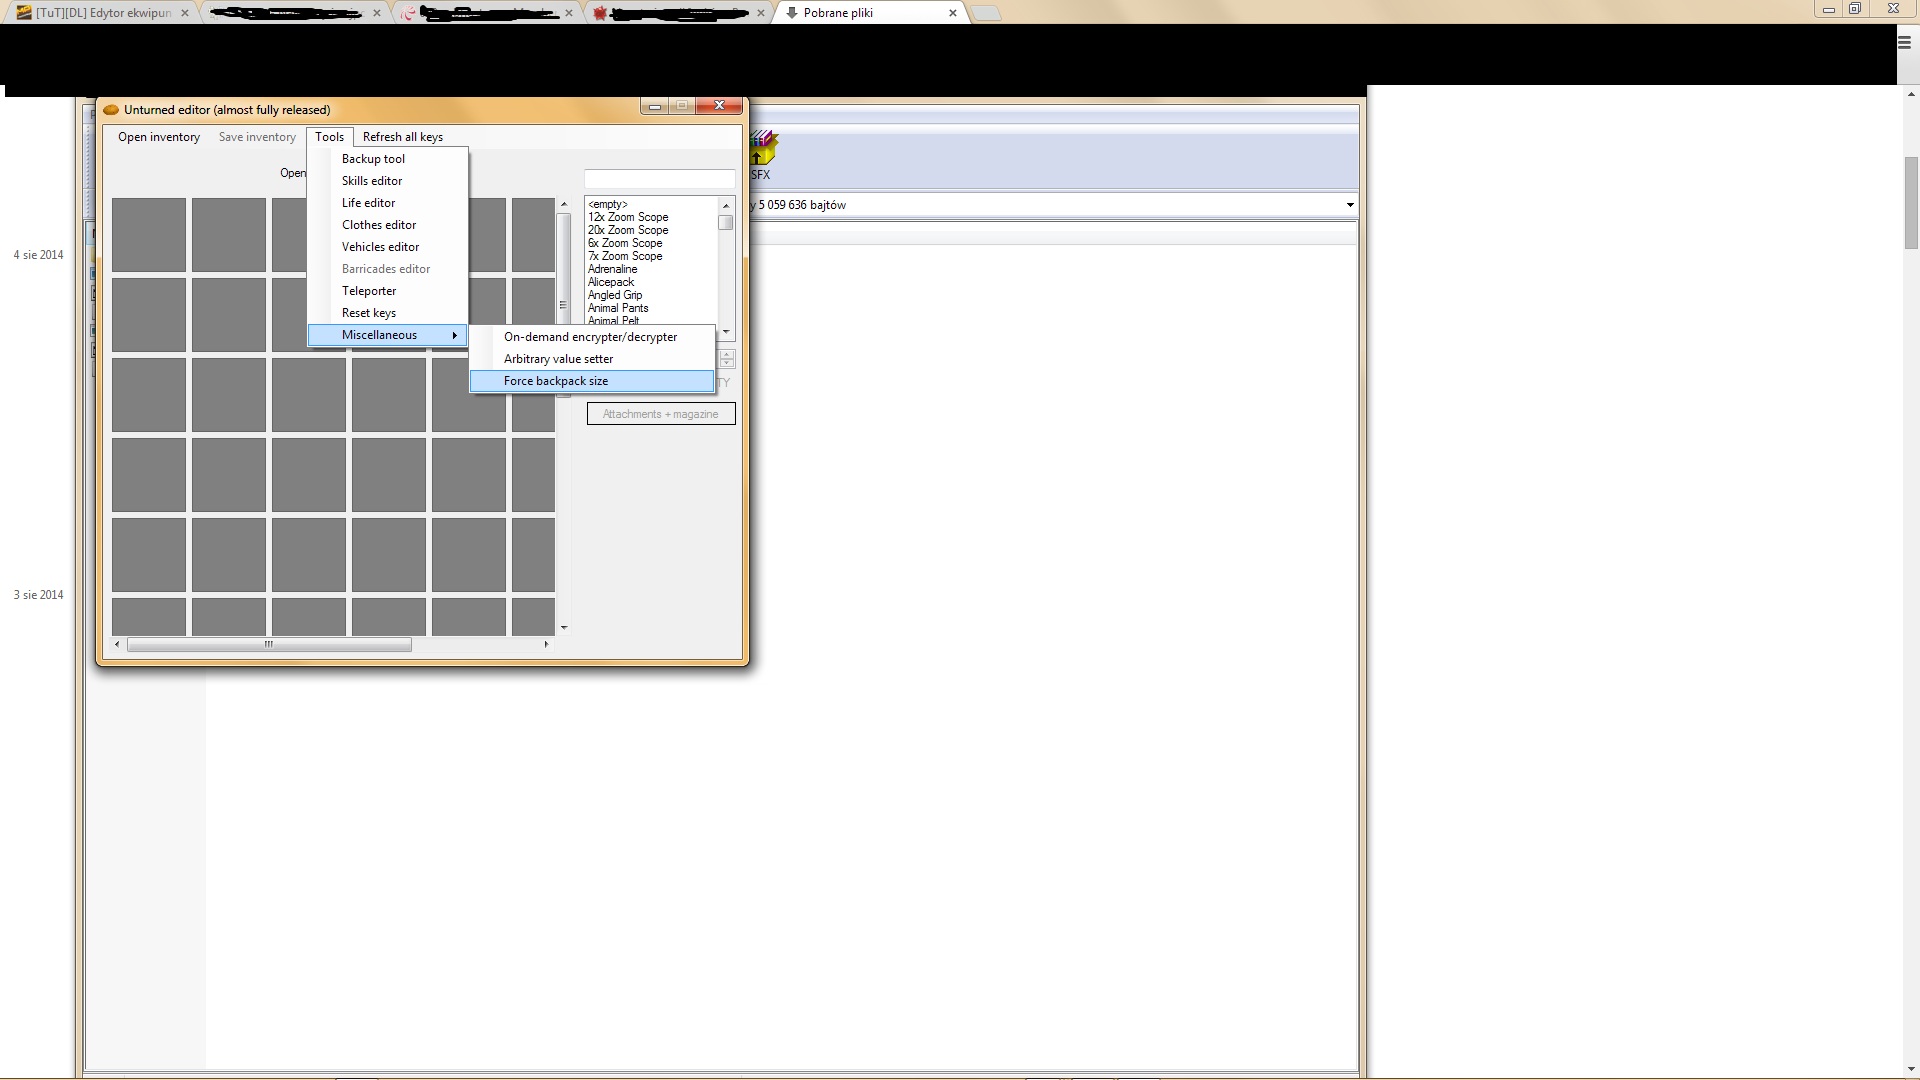Click the '4 sie 2014' date label
The height and width of the screenshot is (1080, 1920).
pyautogui.click(x=38, y=255)
